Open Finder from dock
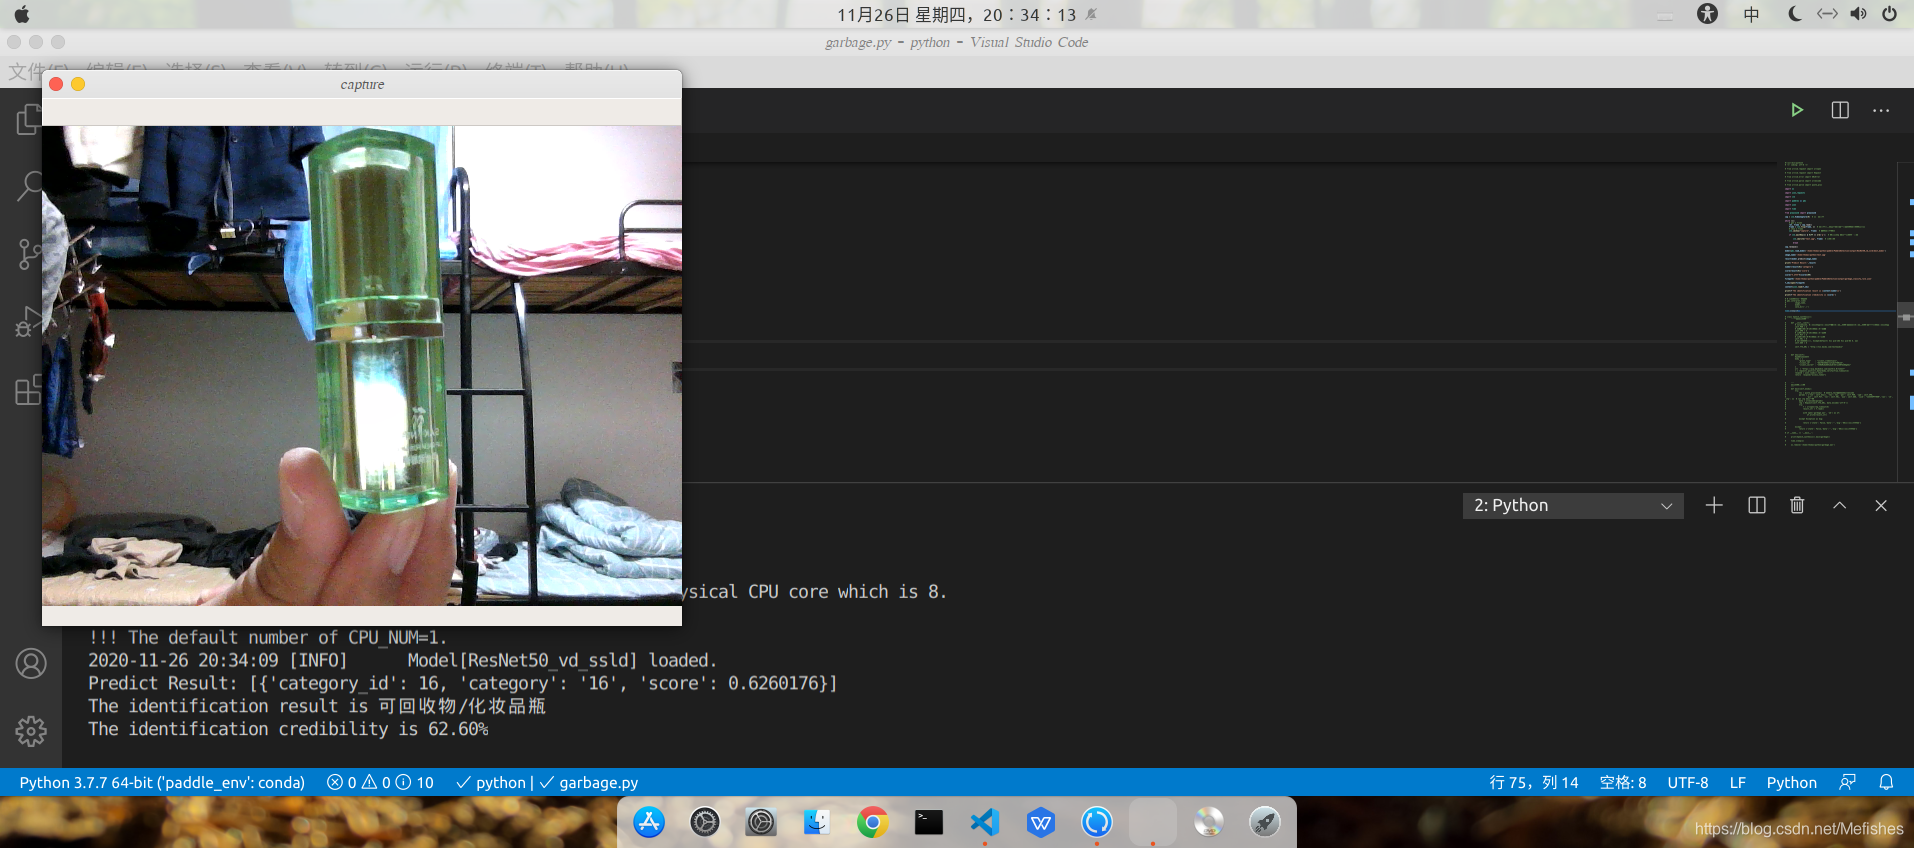 click(817, 822)
